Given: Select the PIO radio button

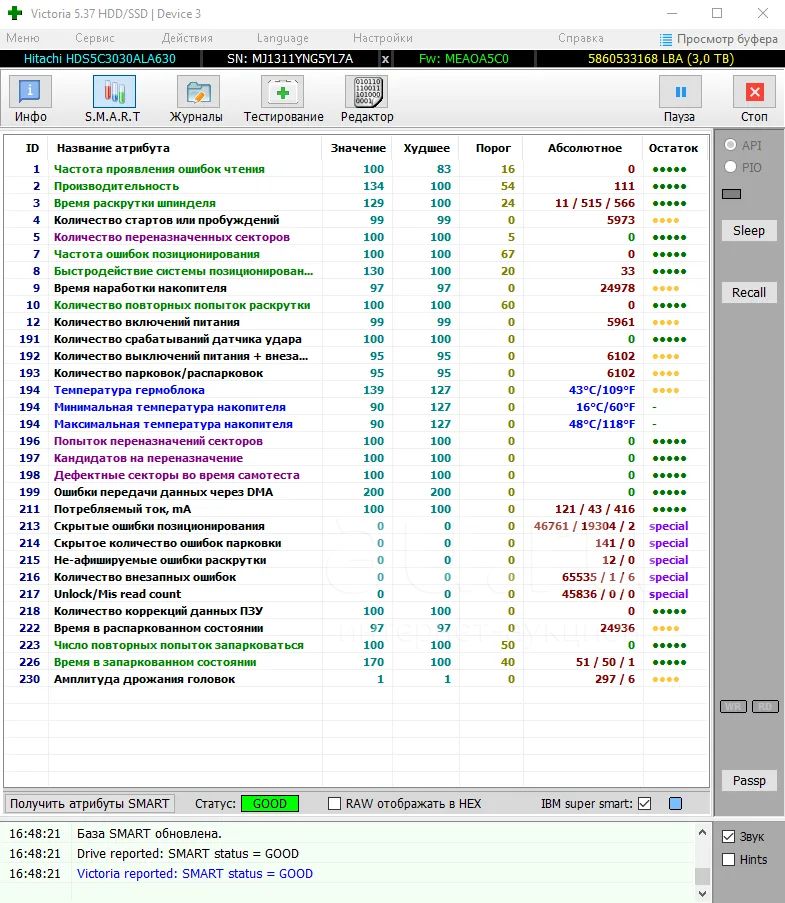Looking at the screenshot, I should tap(730, 167).
